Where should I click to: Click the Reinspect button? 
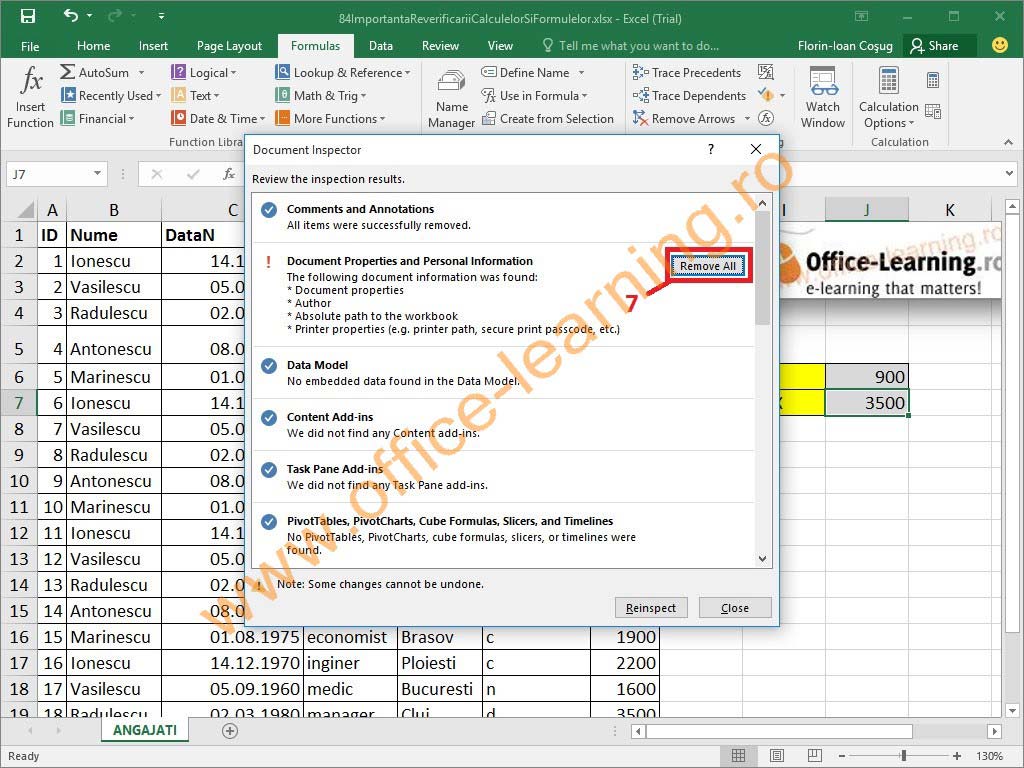click(650, 608)
